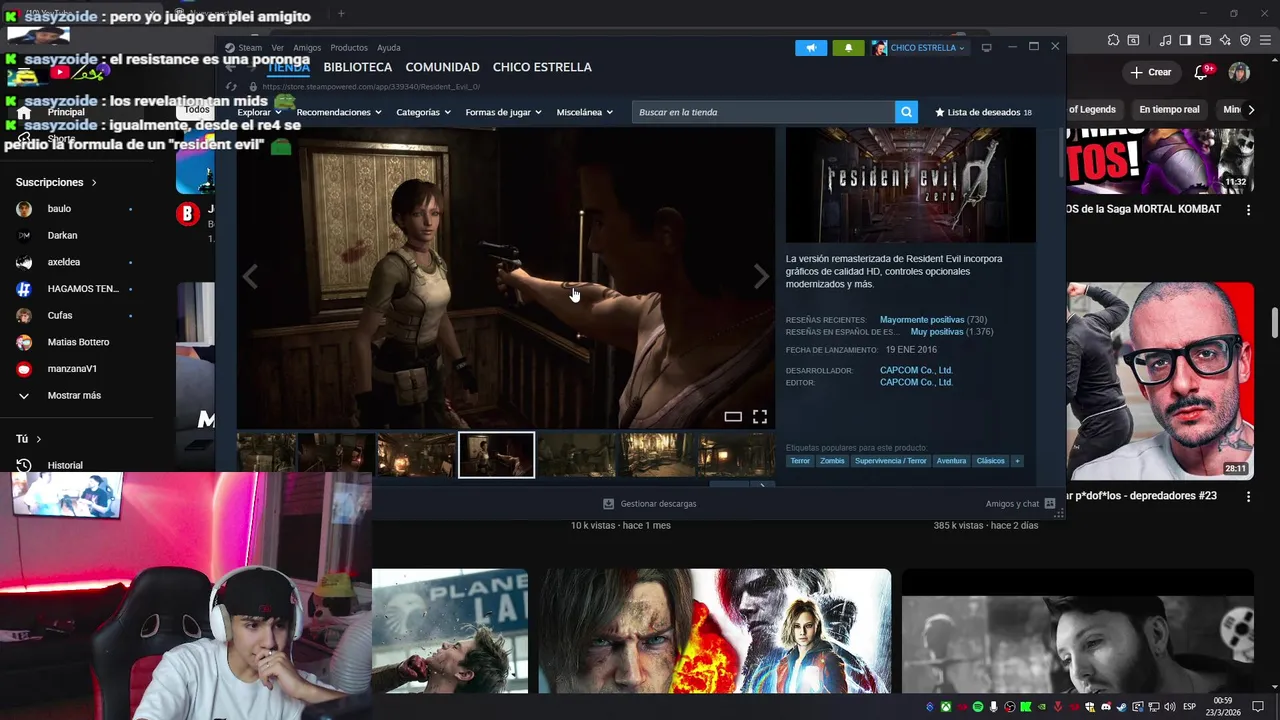Open the Ayuda menu
The image size is (1280, 720).
(x=389, y=48)
